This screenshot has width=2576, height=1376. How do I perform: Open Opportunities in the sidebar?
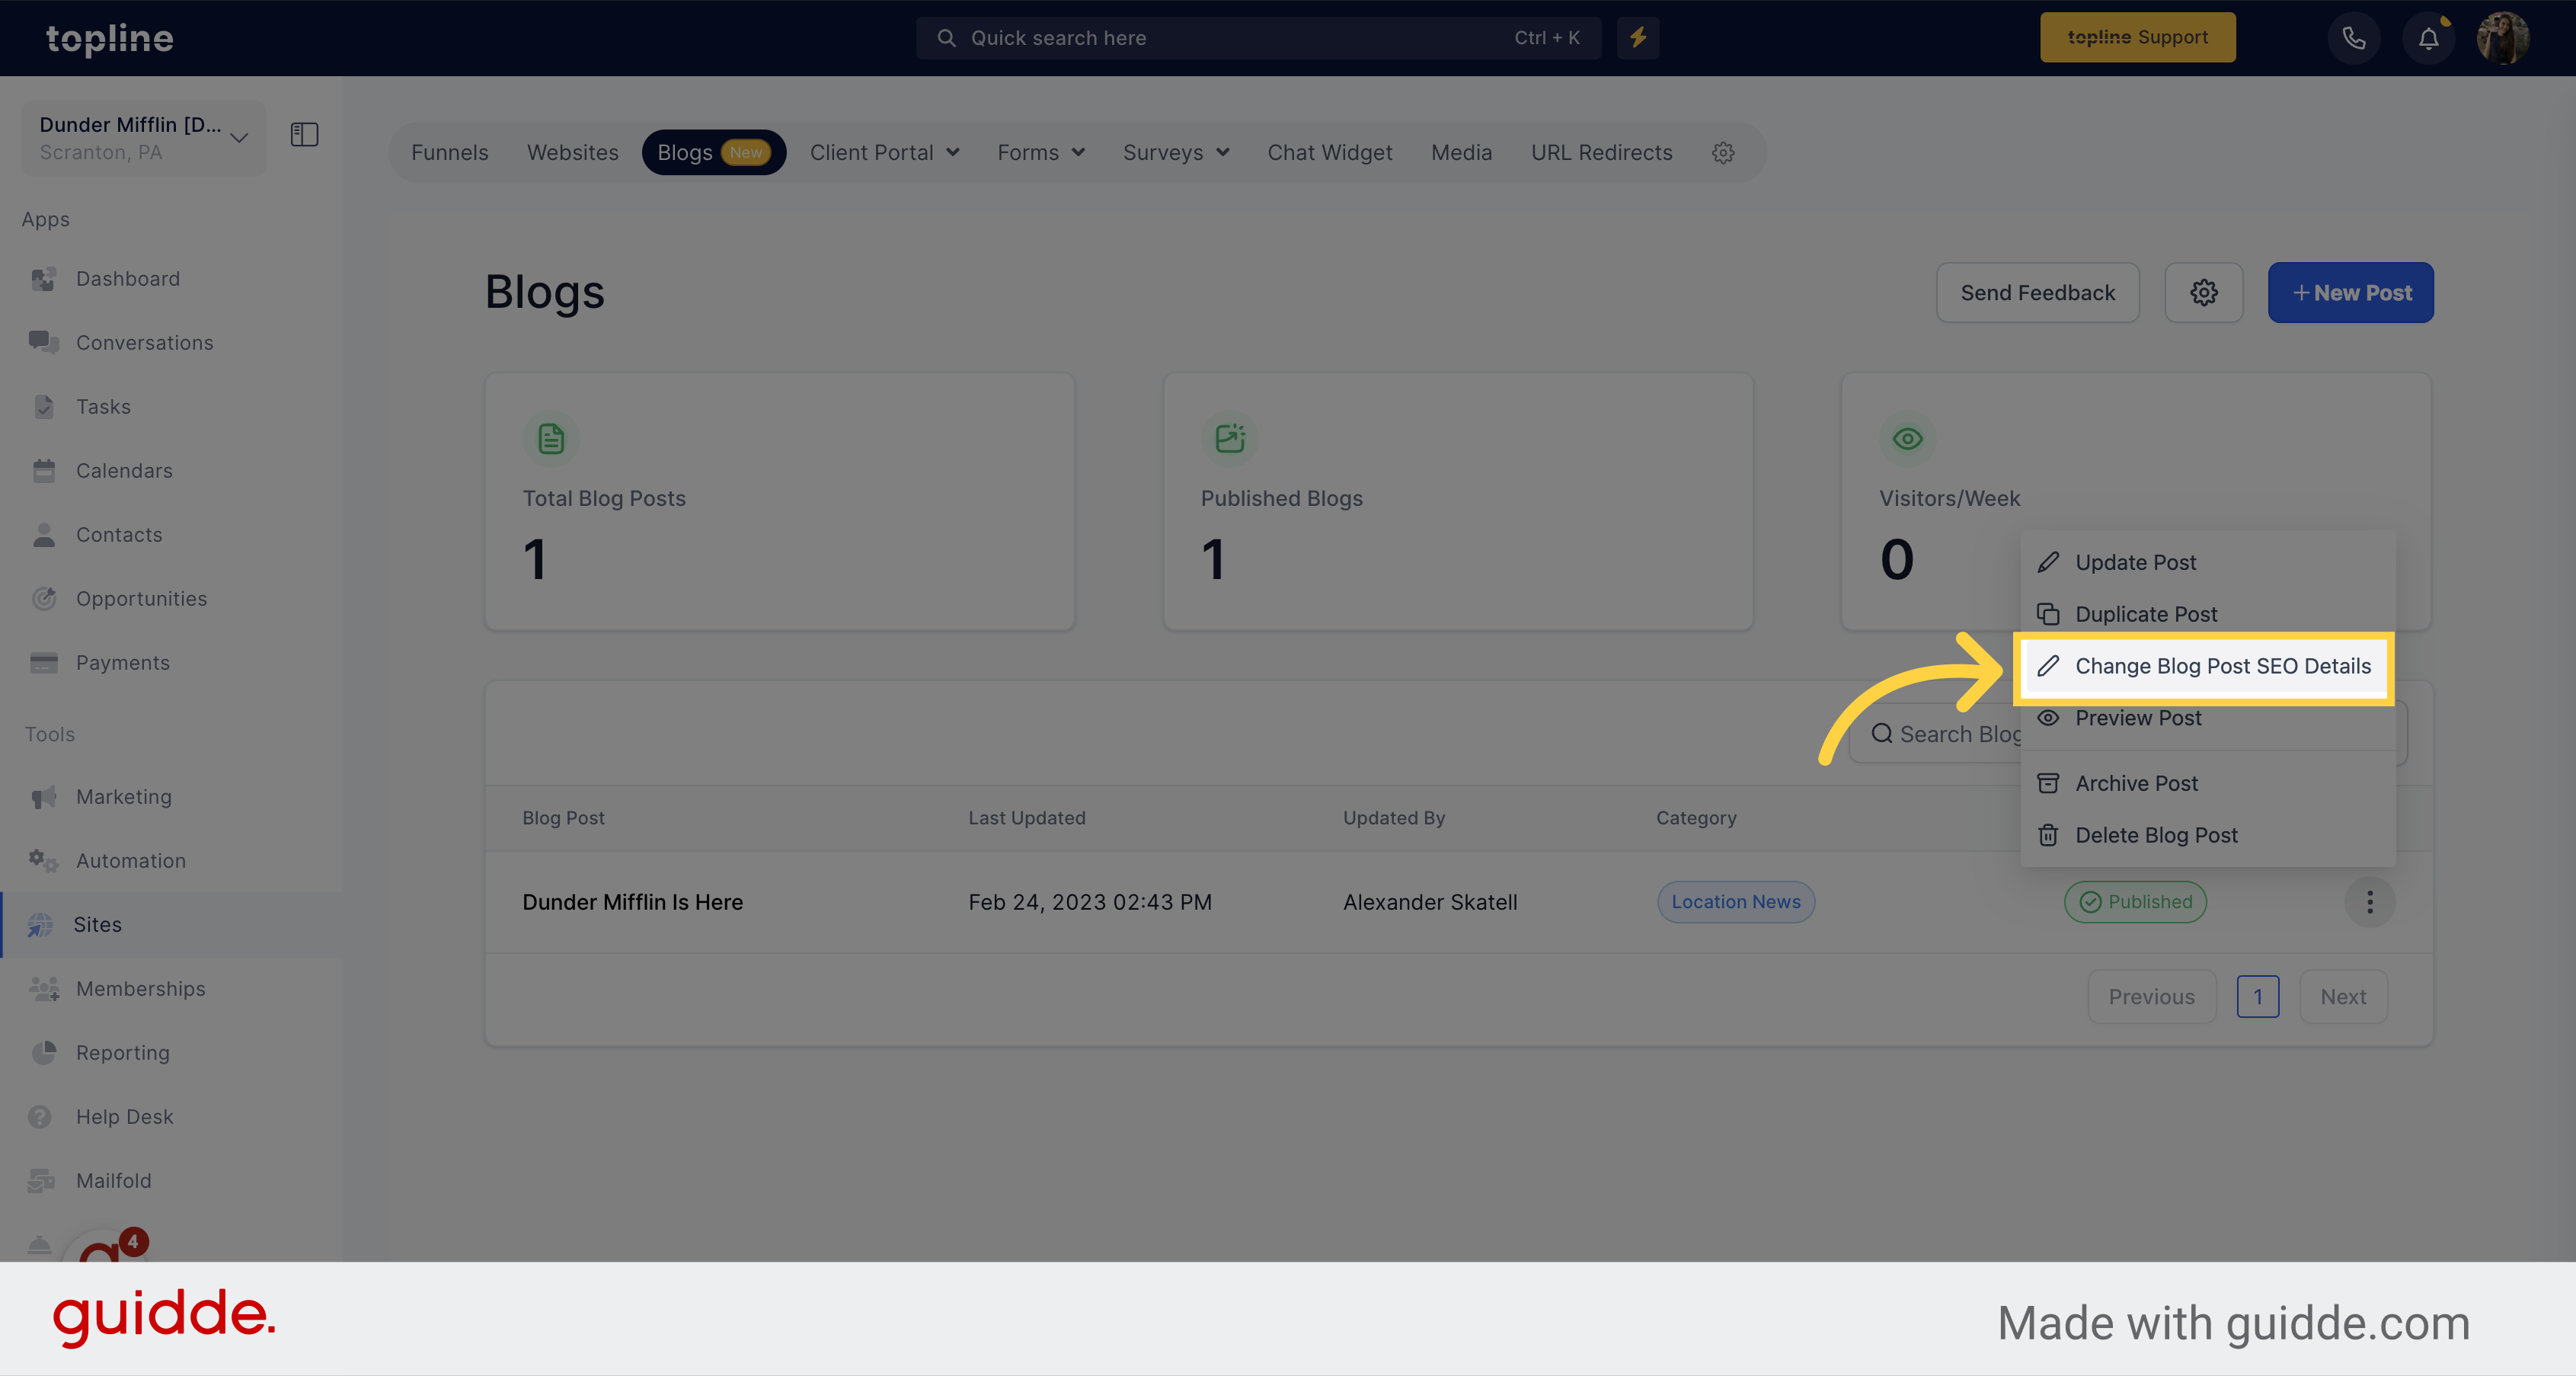[x=141, y=599]
